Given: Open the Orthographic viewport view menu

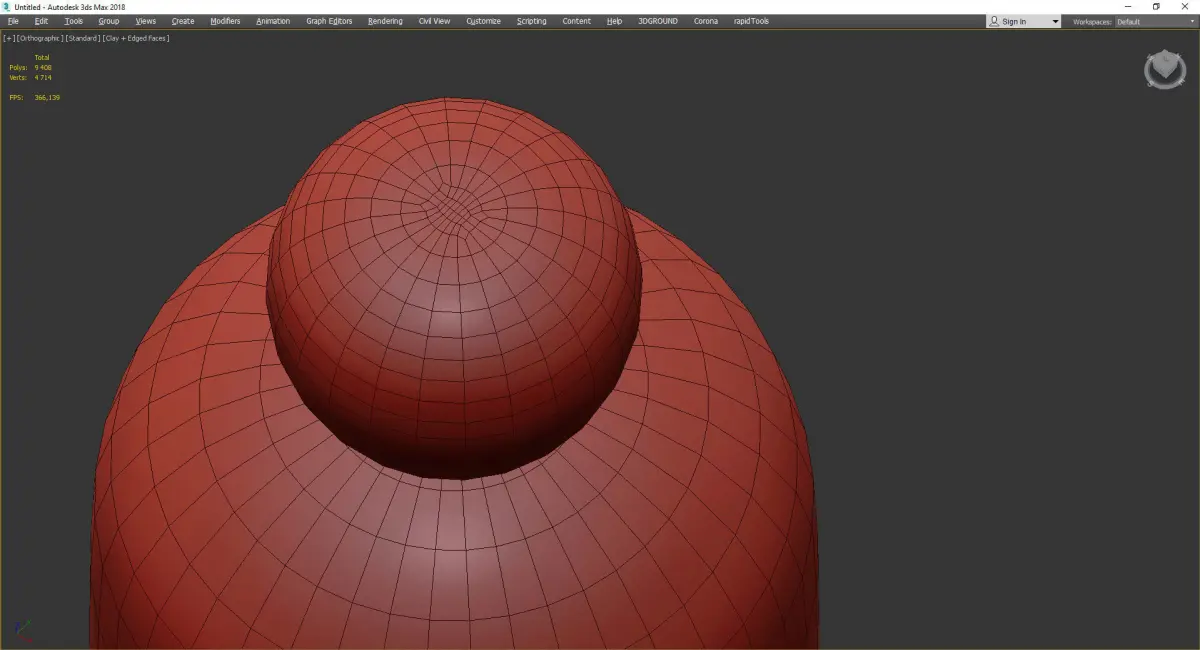Looking at the screenshot, I should (x=40, y=38).
